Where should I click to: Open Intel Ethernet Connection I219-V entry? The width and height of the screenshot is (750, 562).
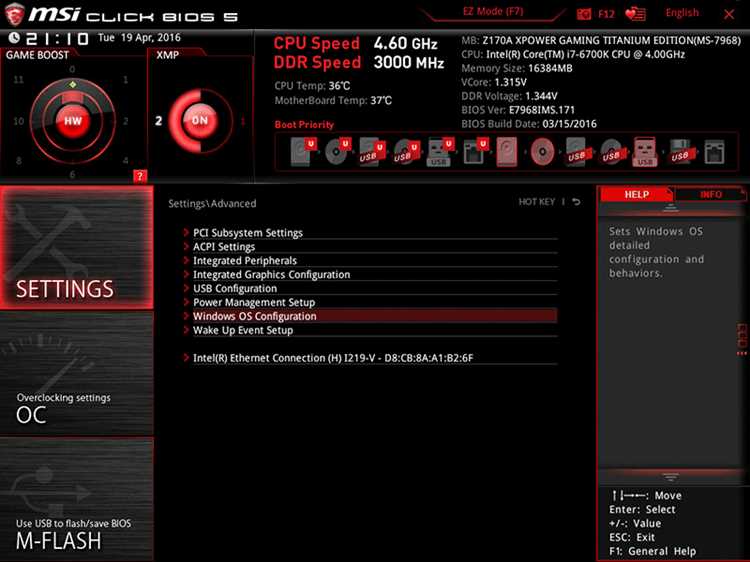click(370, 358)
